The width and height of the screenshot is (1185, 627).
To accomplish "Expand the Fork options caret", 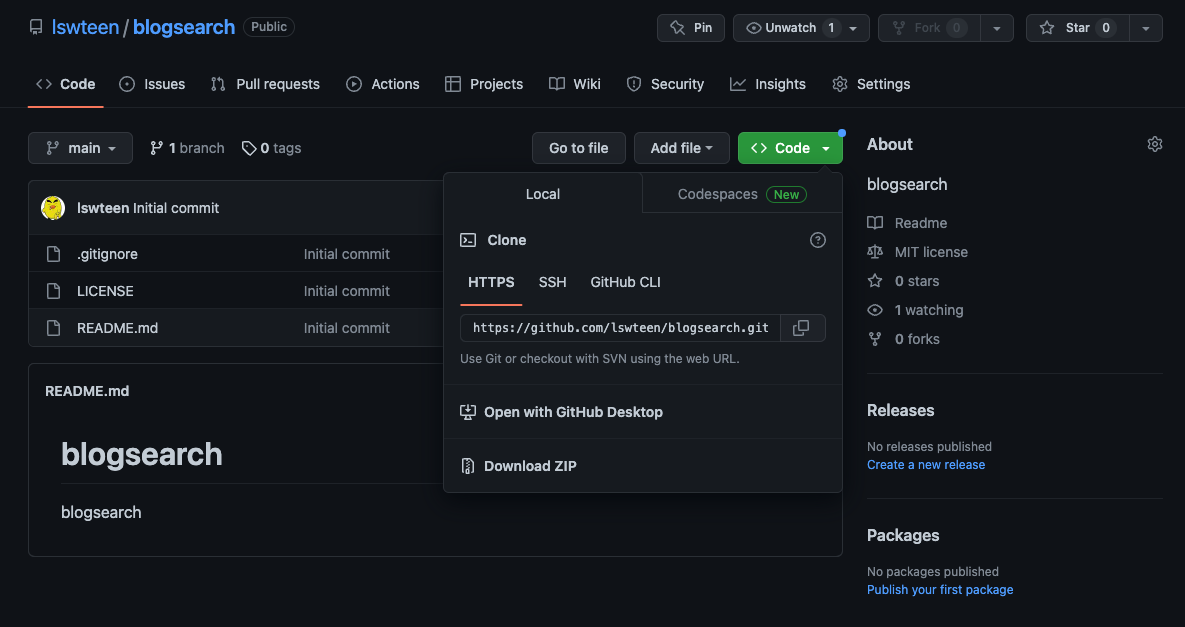I will 997,28.
